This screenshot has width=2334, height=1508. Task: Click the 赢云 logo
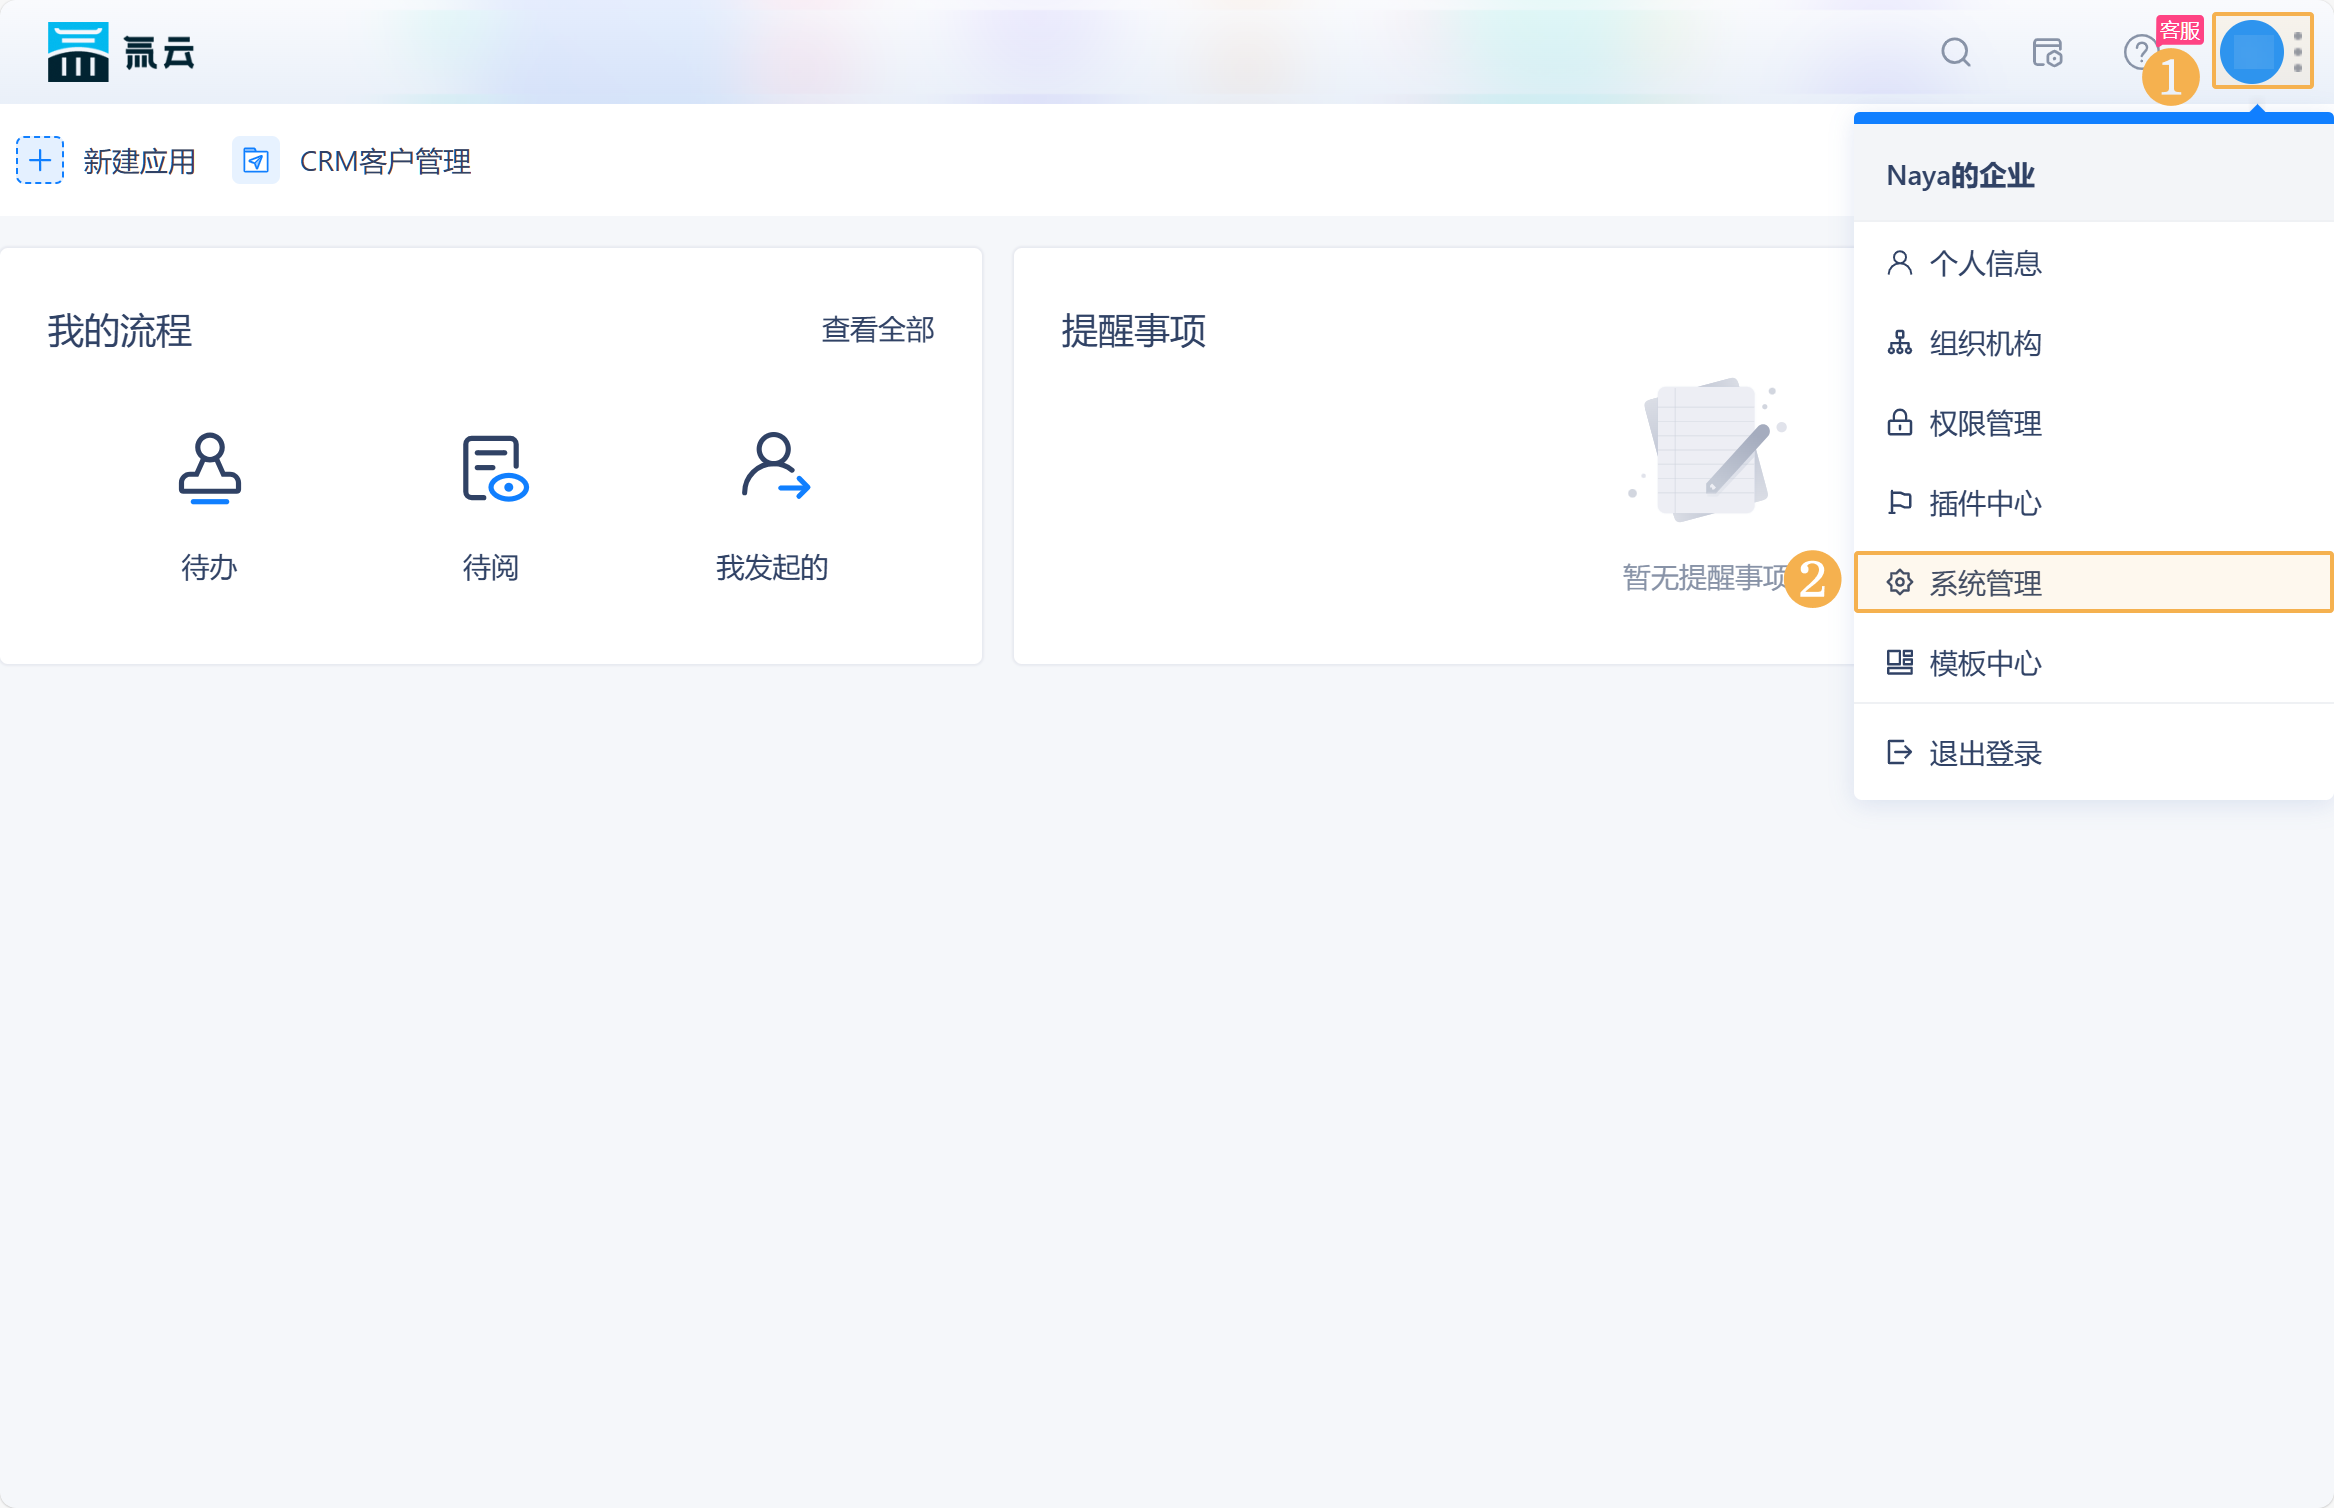click(120, 52)
